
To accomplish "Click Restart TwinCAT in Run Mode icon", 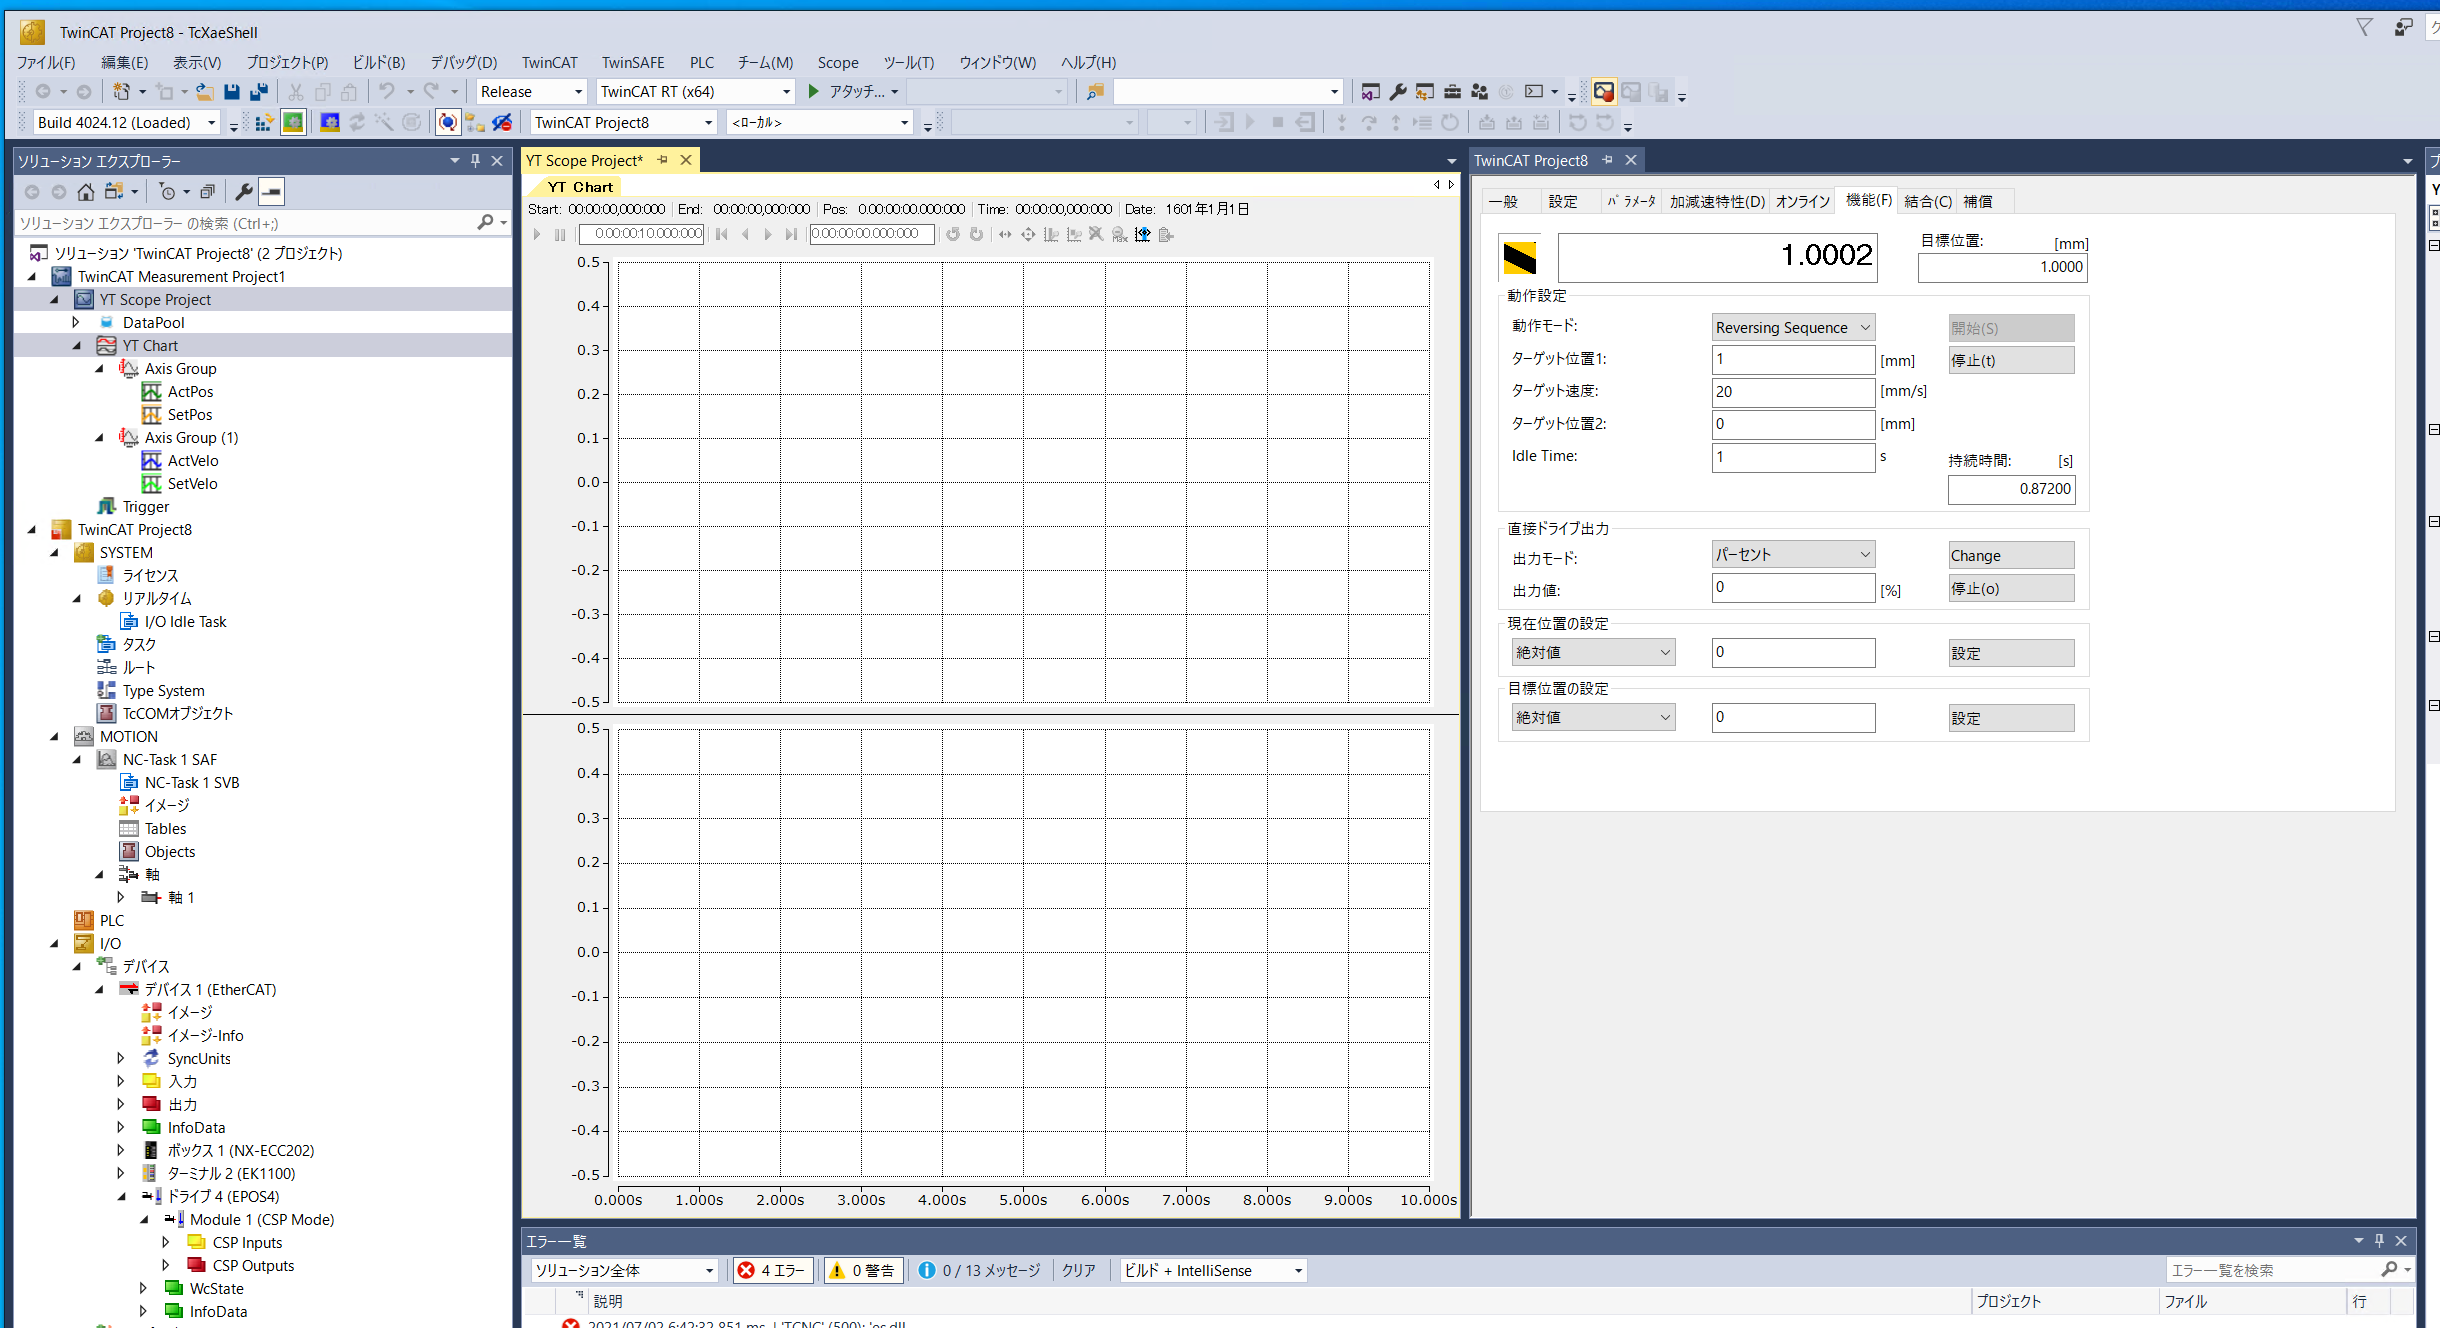I will click(x=293, y=123).
